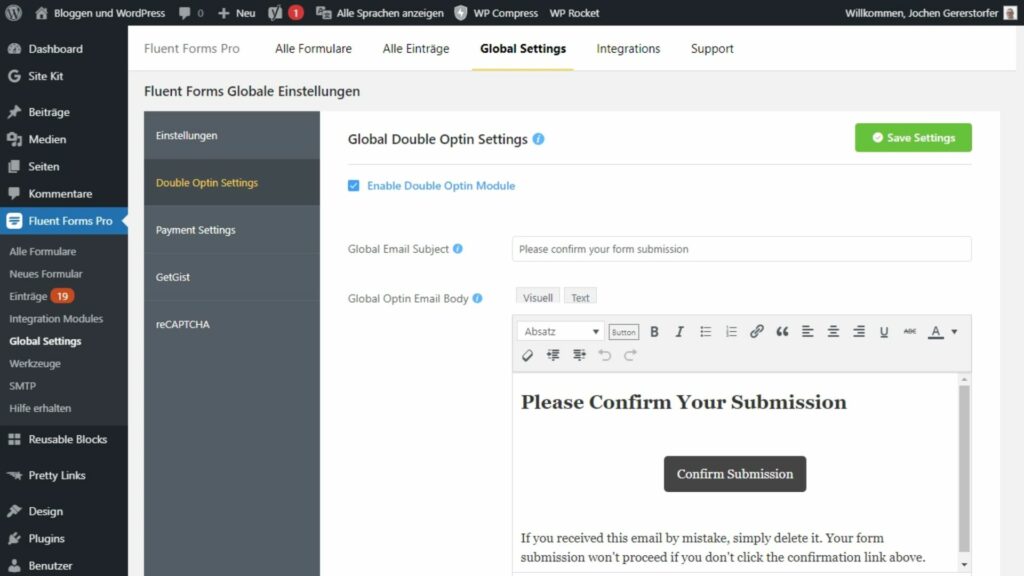Viewport: 1024px width, 576px height.
Task: Click the Save Settings button
Action: coord(913,137)
